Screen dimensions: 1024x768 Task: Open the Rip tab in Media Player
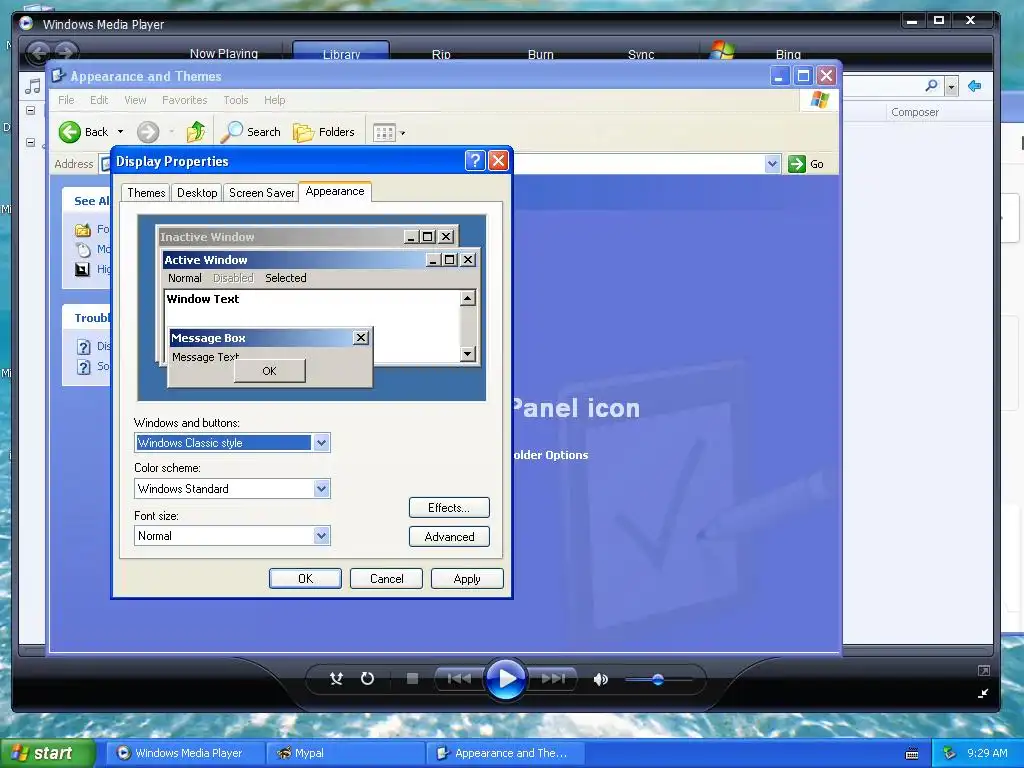(441, 54)
